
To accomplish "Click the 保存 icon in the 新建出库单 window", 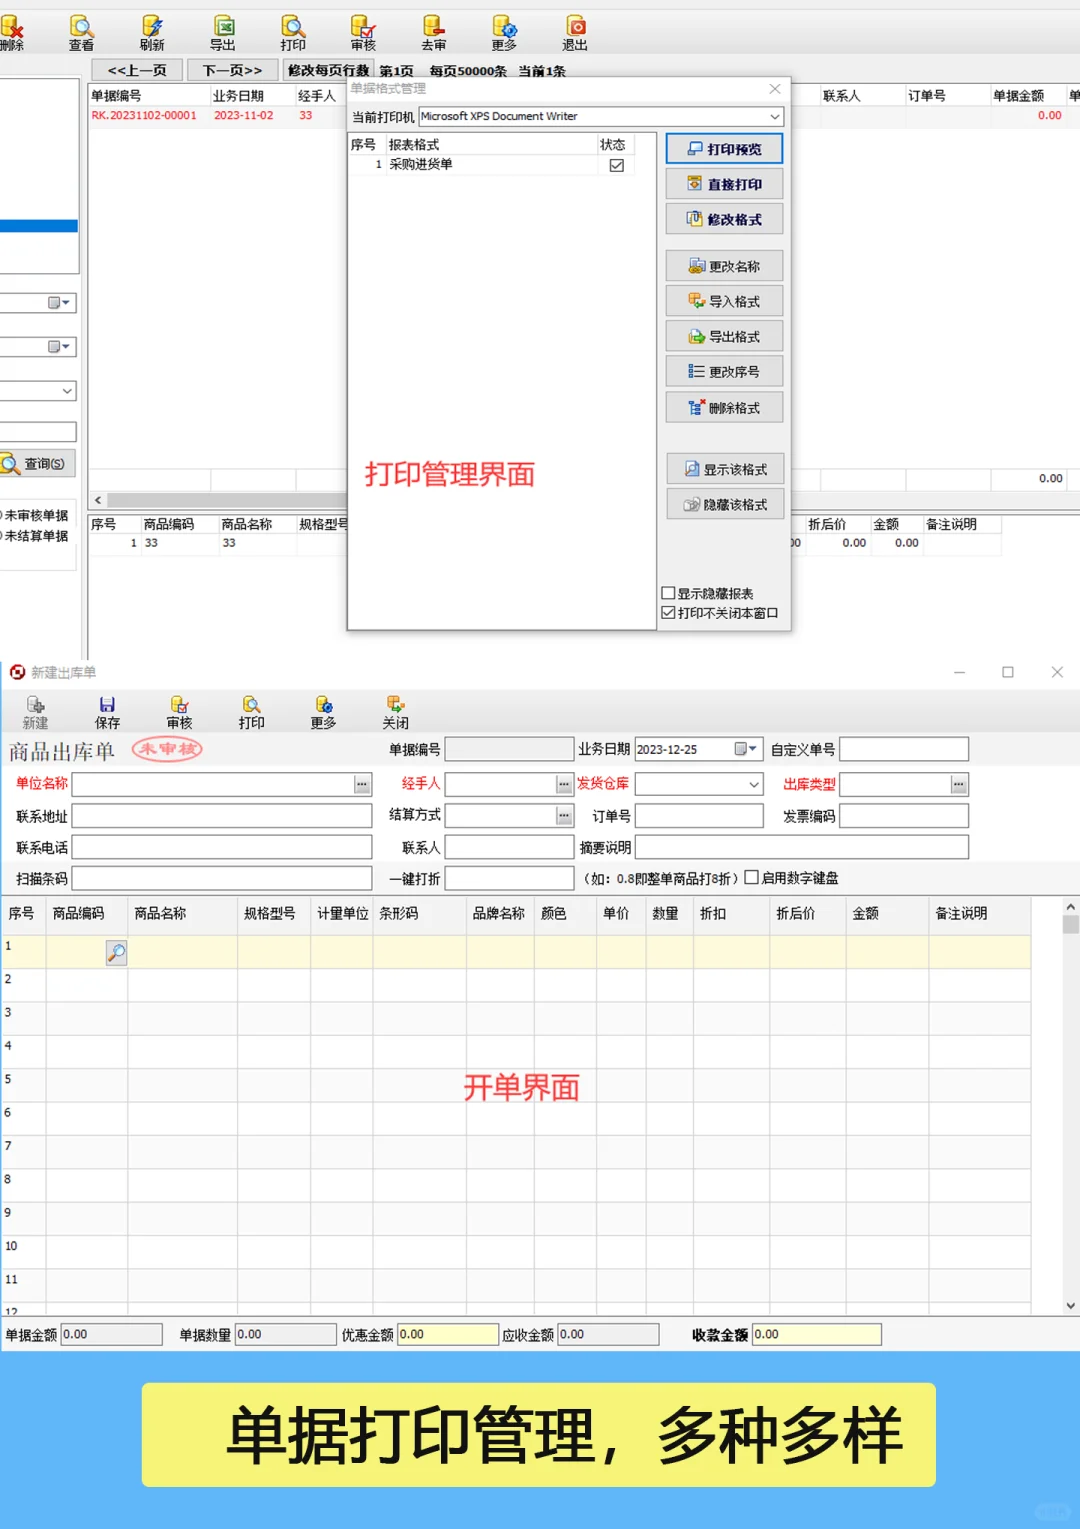I will click(107, 712).
